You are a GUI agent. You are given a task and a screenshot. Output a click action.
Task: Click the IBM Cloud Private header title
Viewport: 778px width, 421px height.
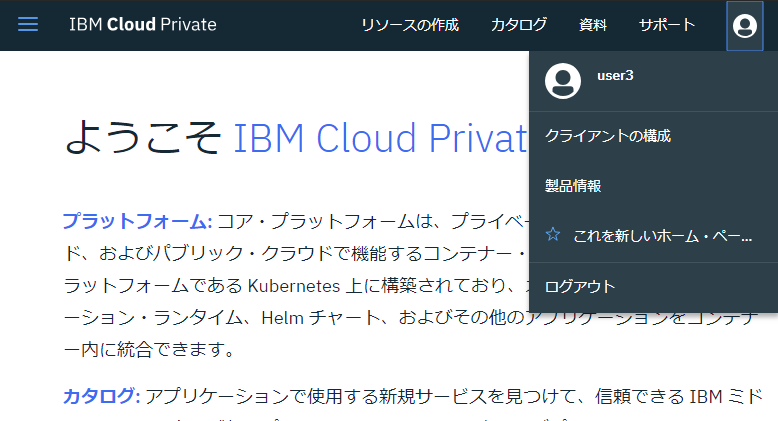pos(143,24)
